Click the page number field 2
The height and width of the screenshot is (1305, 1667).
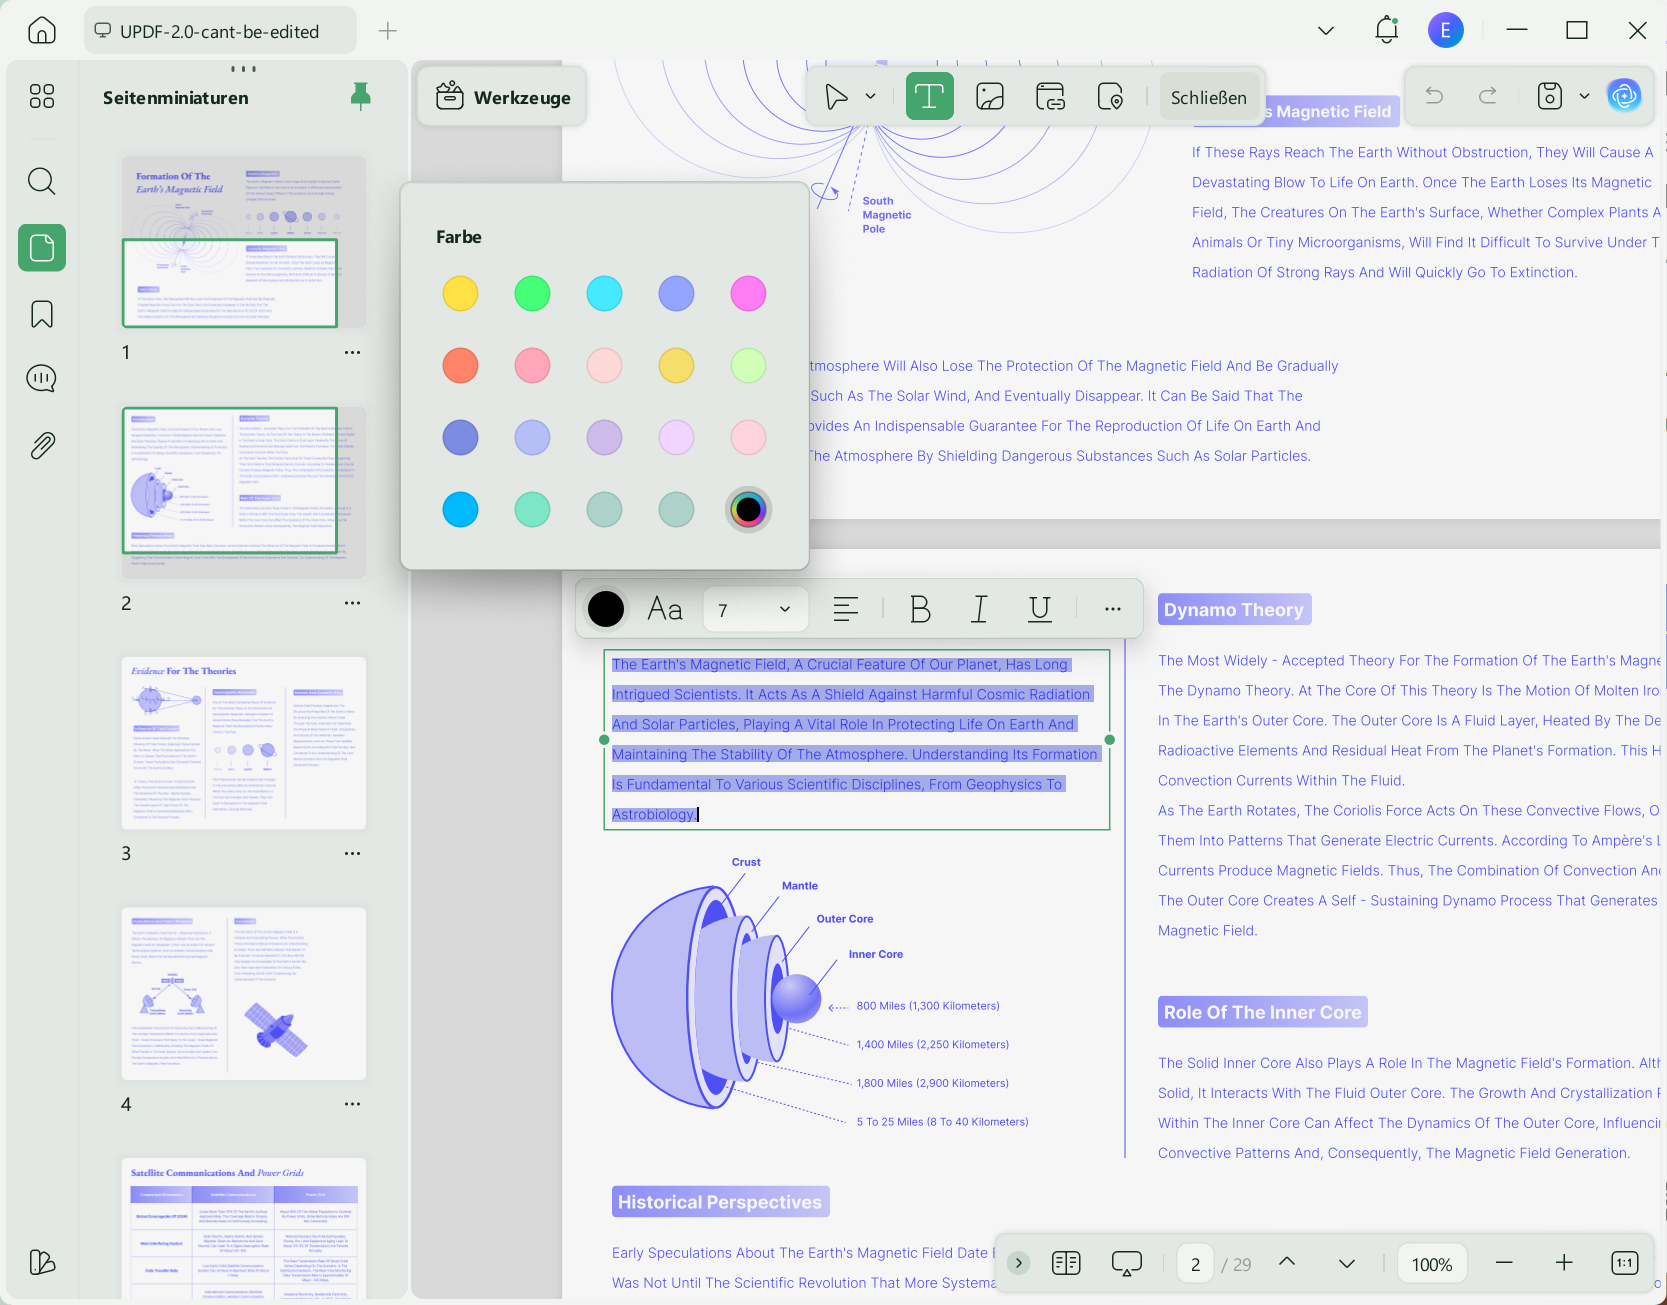coord(1195,1264)
